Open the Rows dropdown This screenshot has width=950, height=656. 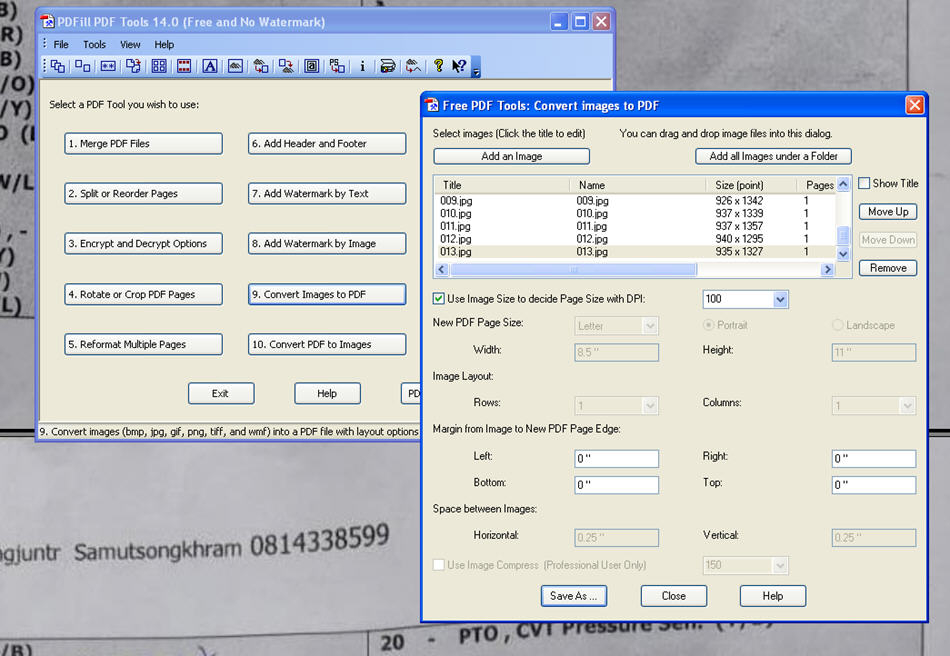[650, 405]
